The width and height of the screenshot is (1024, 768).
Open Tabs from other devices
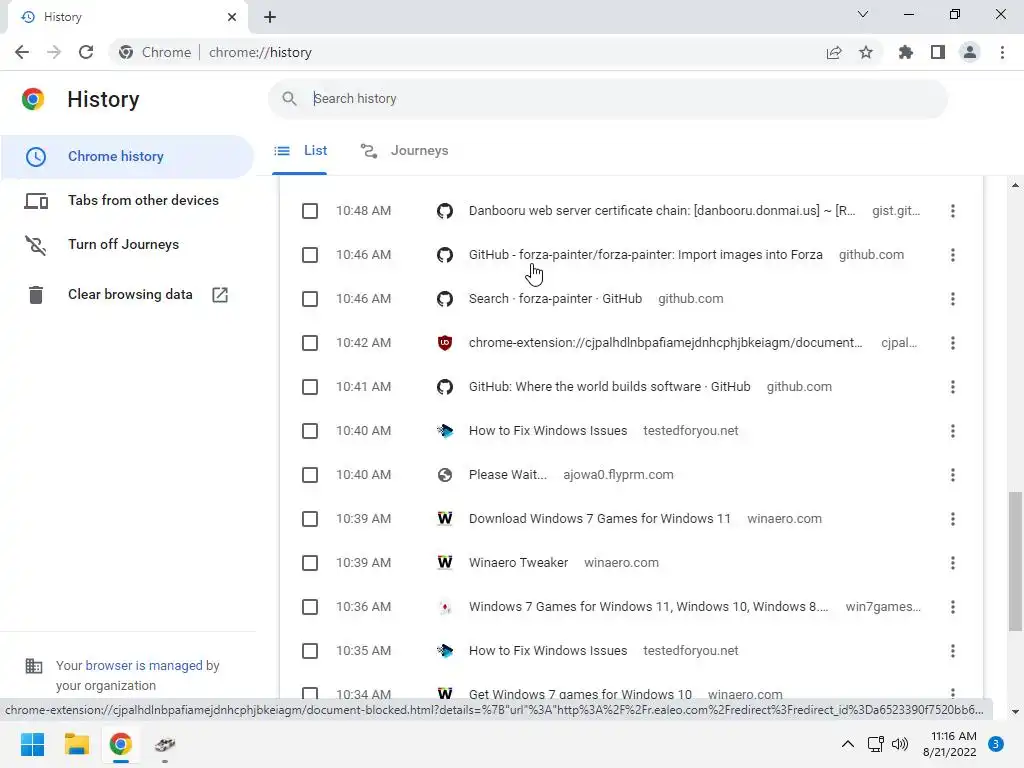(x=127, y=200)
